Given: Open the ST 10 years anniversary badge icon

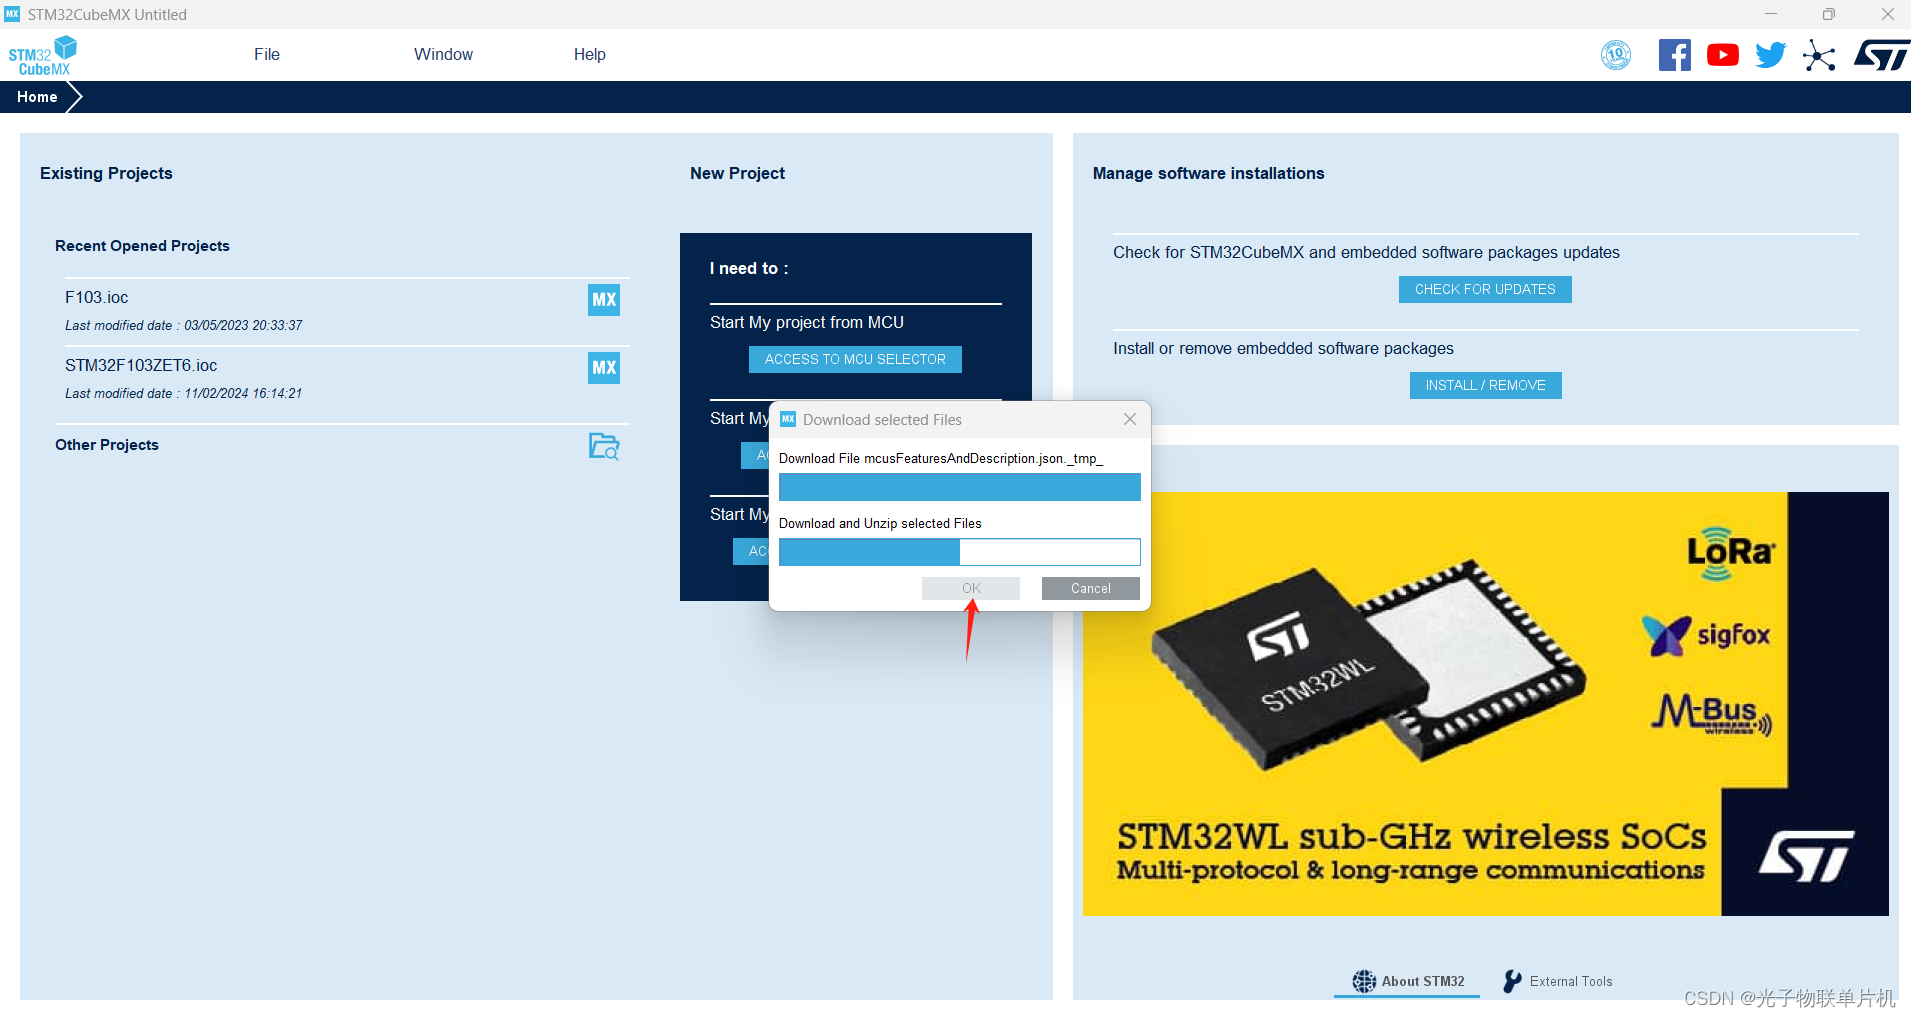Looking at the screenshot, I should click(1616, 55).
